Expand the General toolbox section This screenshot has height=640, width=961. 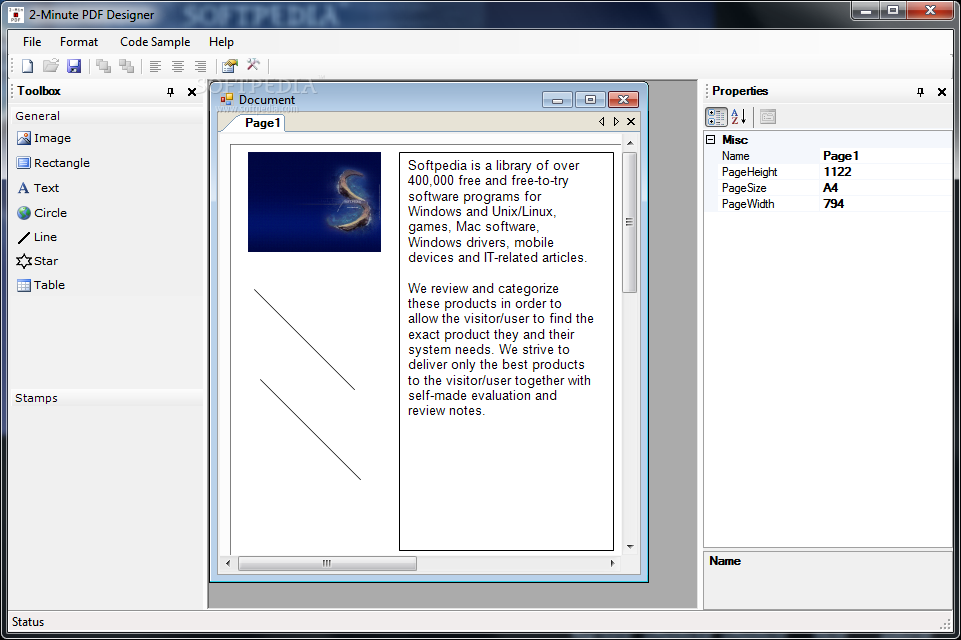107,116
